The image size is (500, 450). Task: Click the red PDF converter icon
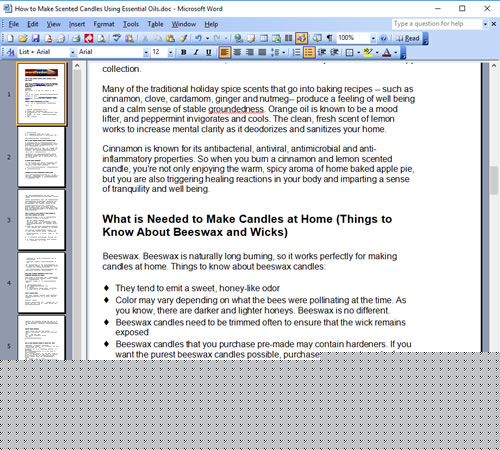click(89, 38)
